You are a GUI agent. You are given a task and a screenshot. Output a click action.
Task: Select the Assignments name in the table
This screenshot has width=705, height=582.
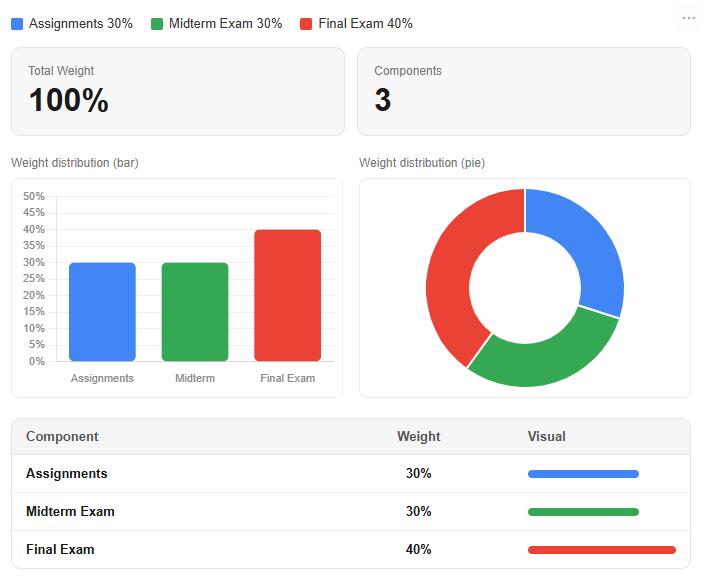(67, 474)
